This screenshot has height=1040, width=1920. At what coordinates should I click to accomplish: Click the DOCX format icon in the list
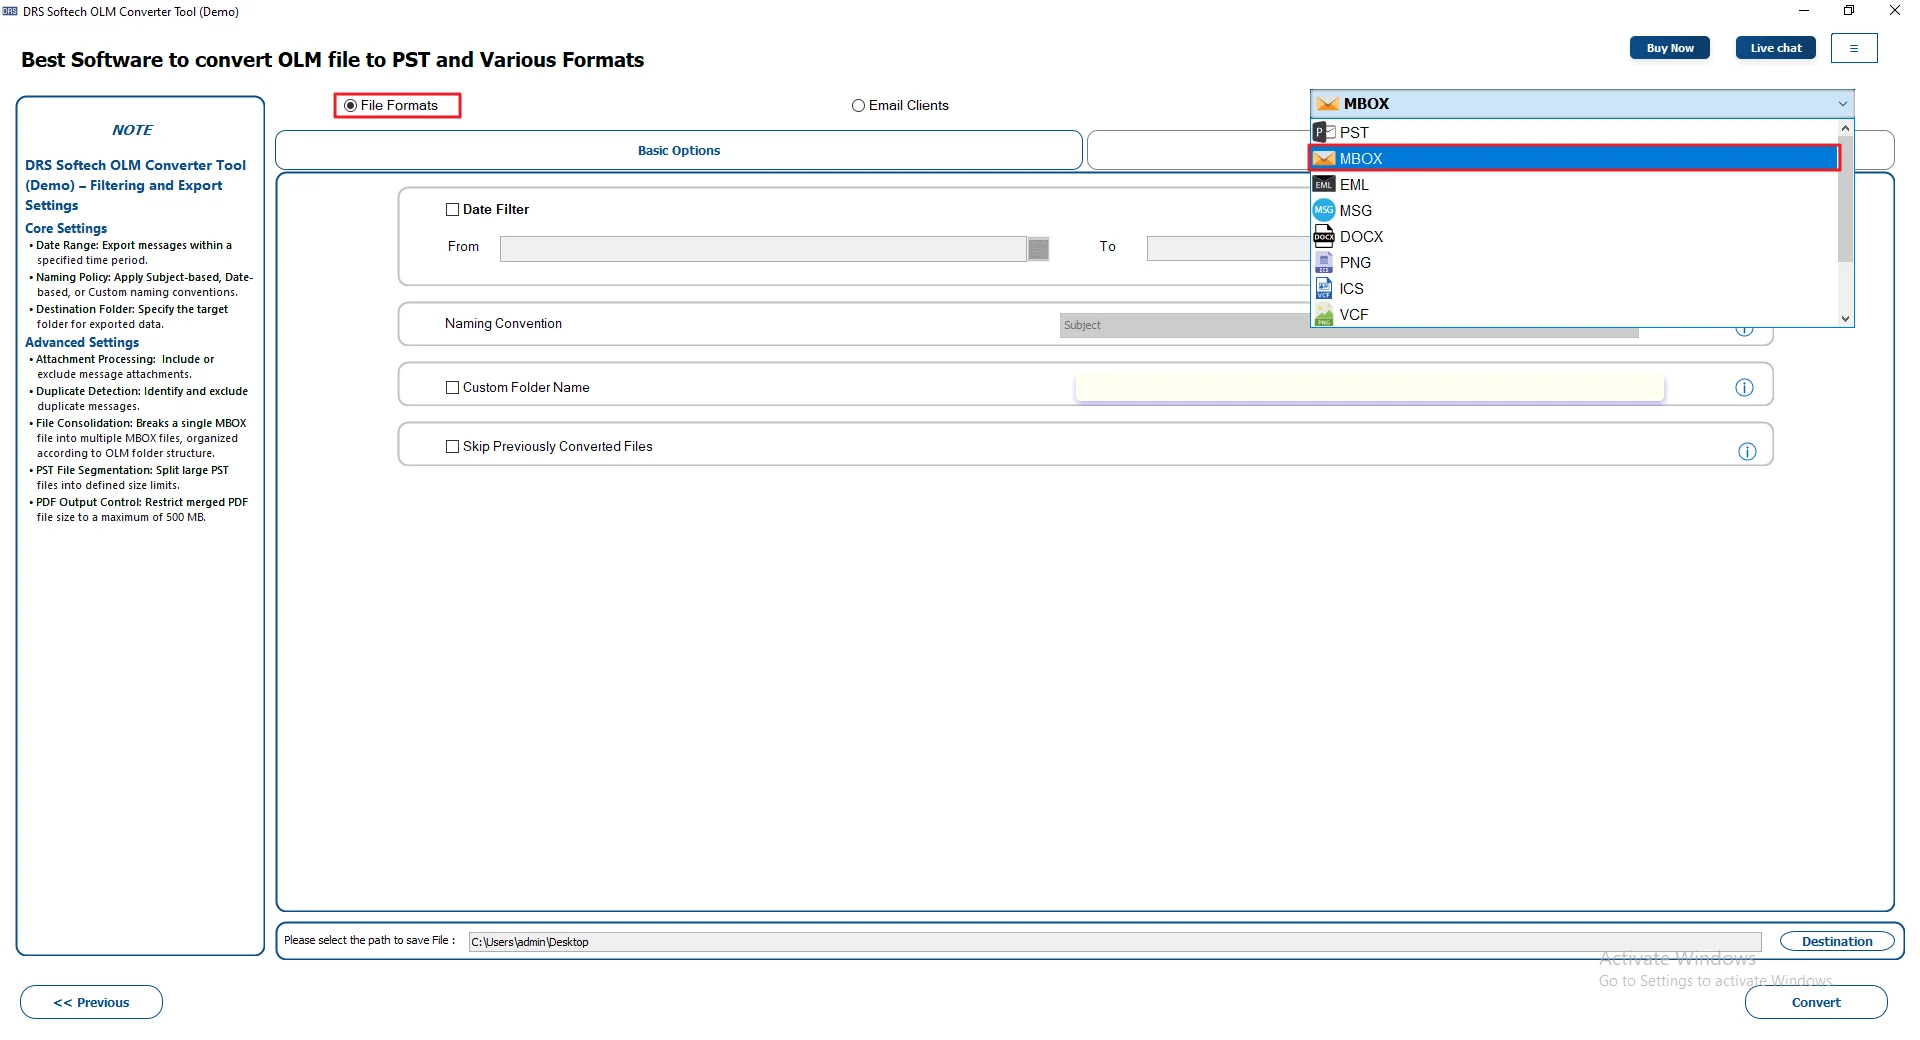pos(1324,236)
